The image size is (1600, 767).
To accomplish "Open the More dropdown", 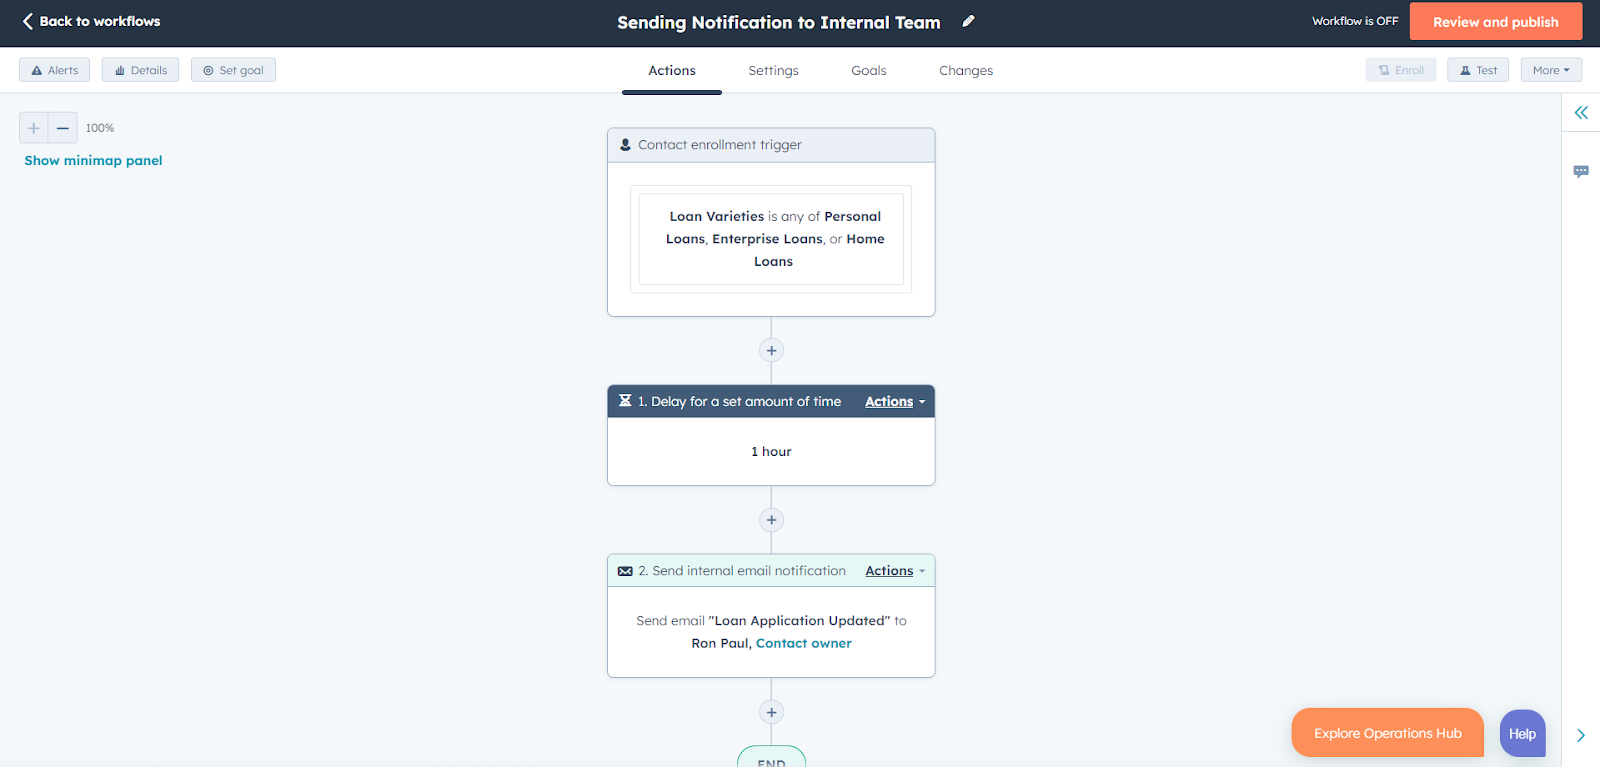I will pyautogui.click(x=1551, y=70).
